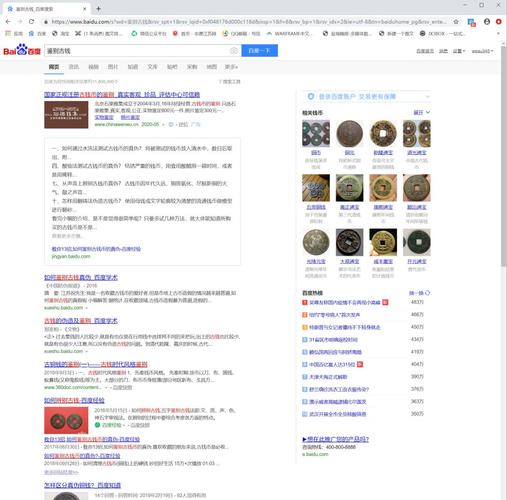Click the two-coins red thumbnail
The height and width of the screenshot is (500, 507).
66,420
